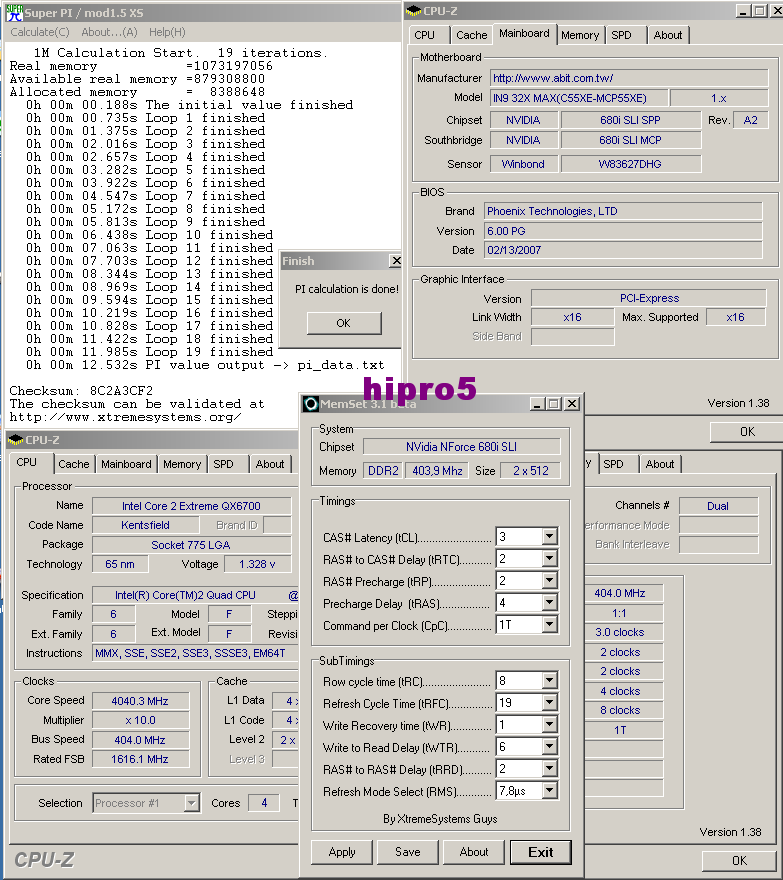Open the Write to Read Delay dropdown
The width and height of the screenshot is (783, 880).
[550, 746]
